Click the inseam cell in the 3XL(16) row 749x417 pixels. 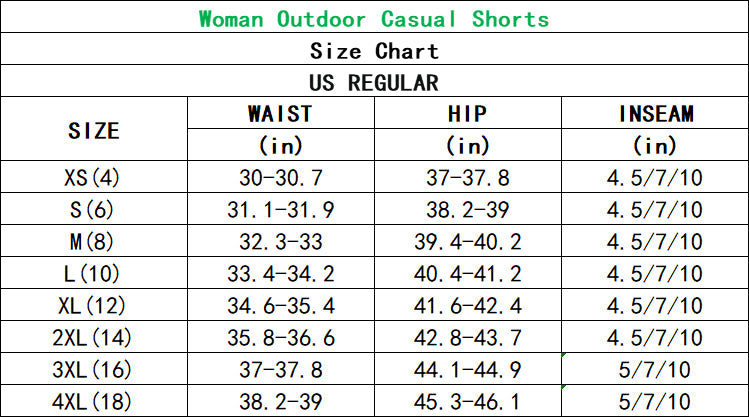pos(656,370)
